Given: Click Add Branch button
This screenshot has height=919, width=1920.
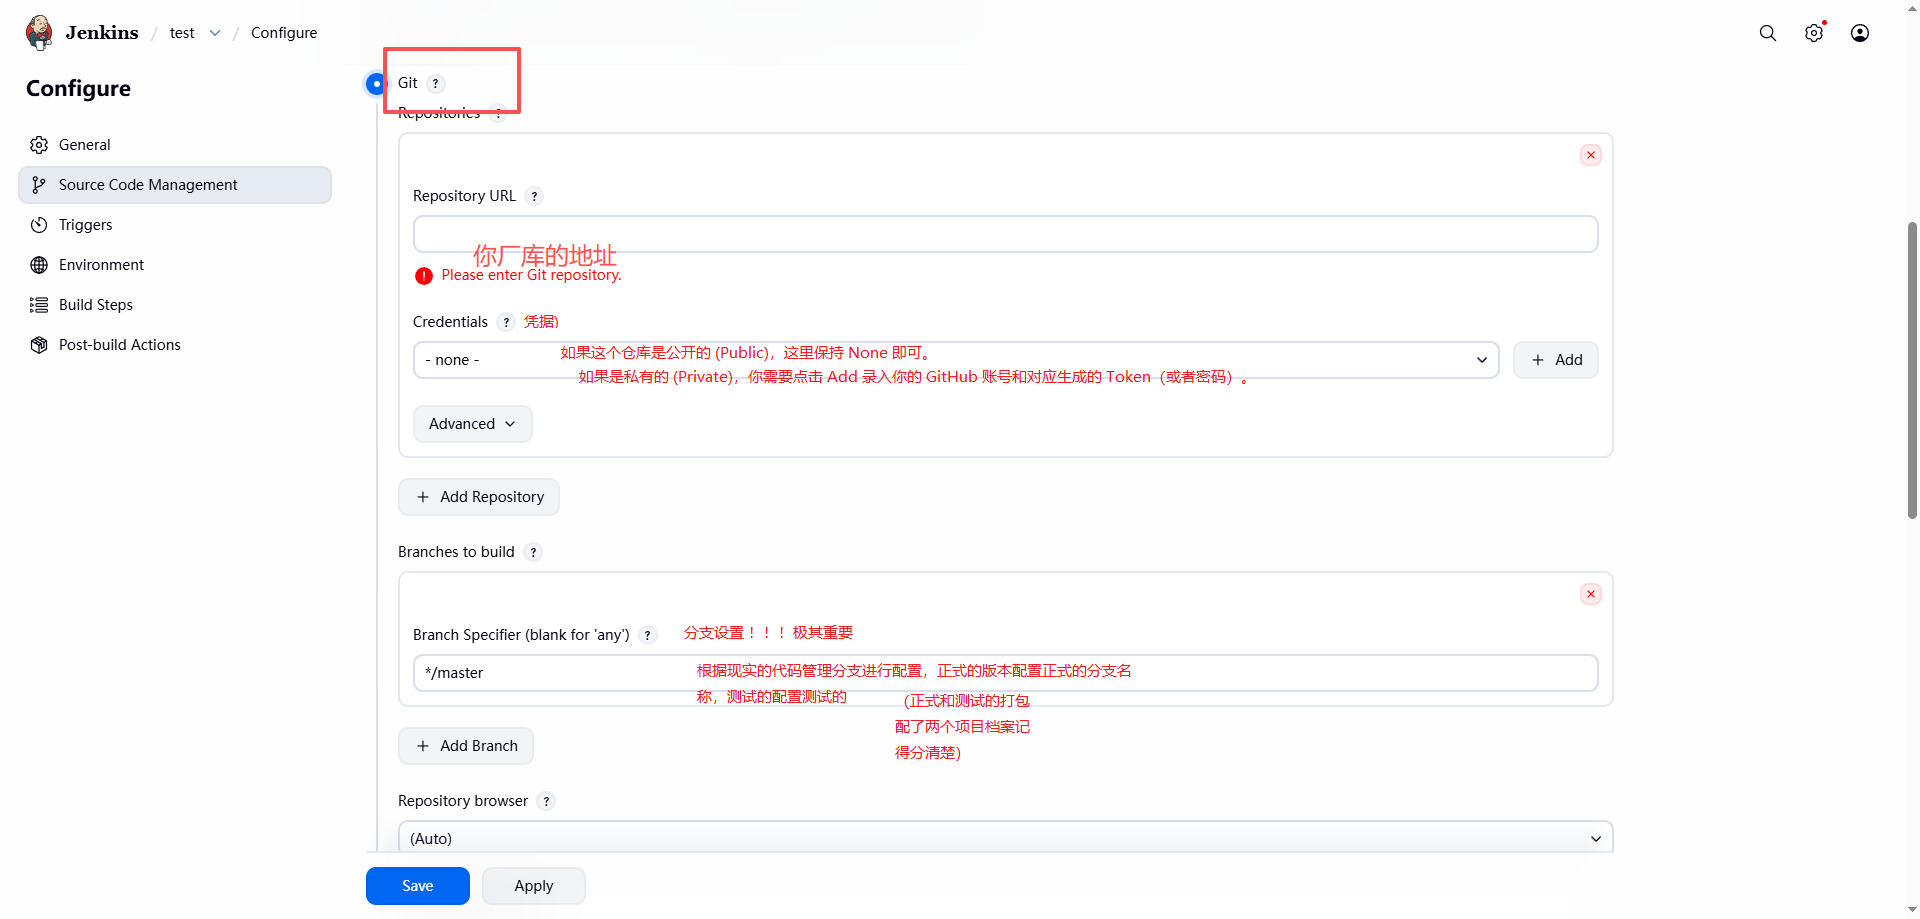Looking at the screenshot, I should tap(466, 746).
